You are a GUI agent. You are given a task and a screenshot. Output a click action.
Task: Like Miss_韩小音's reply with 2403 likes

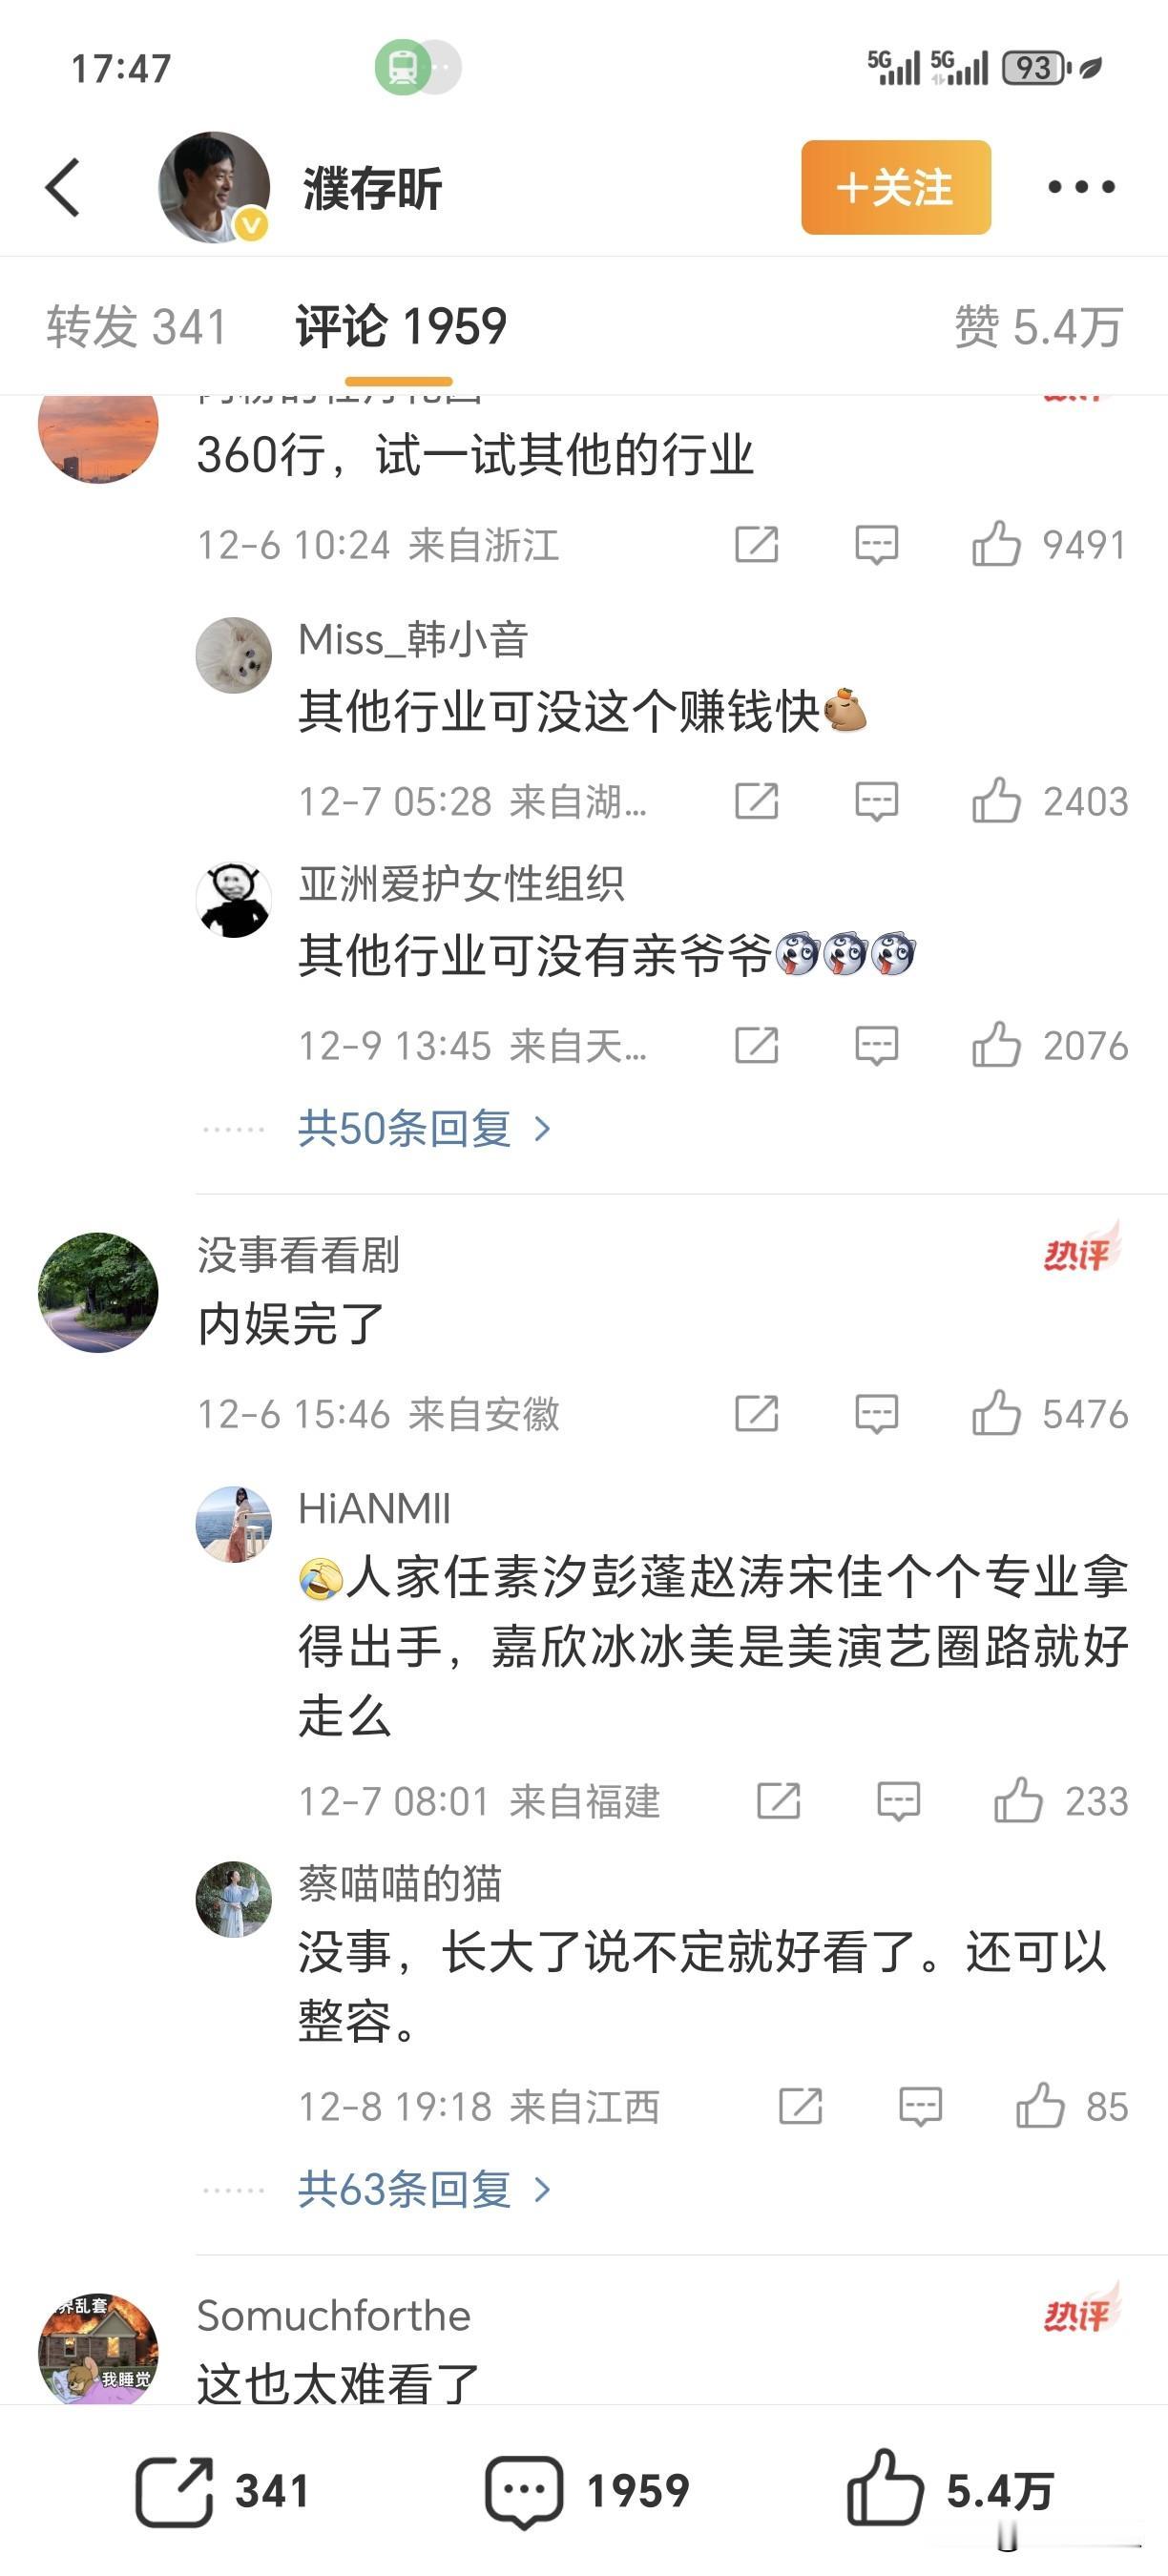[996, 801]
